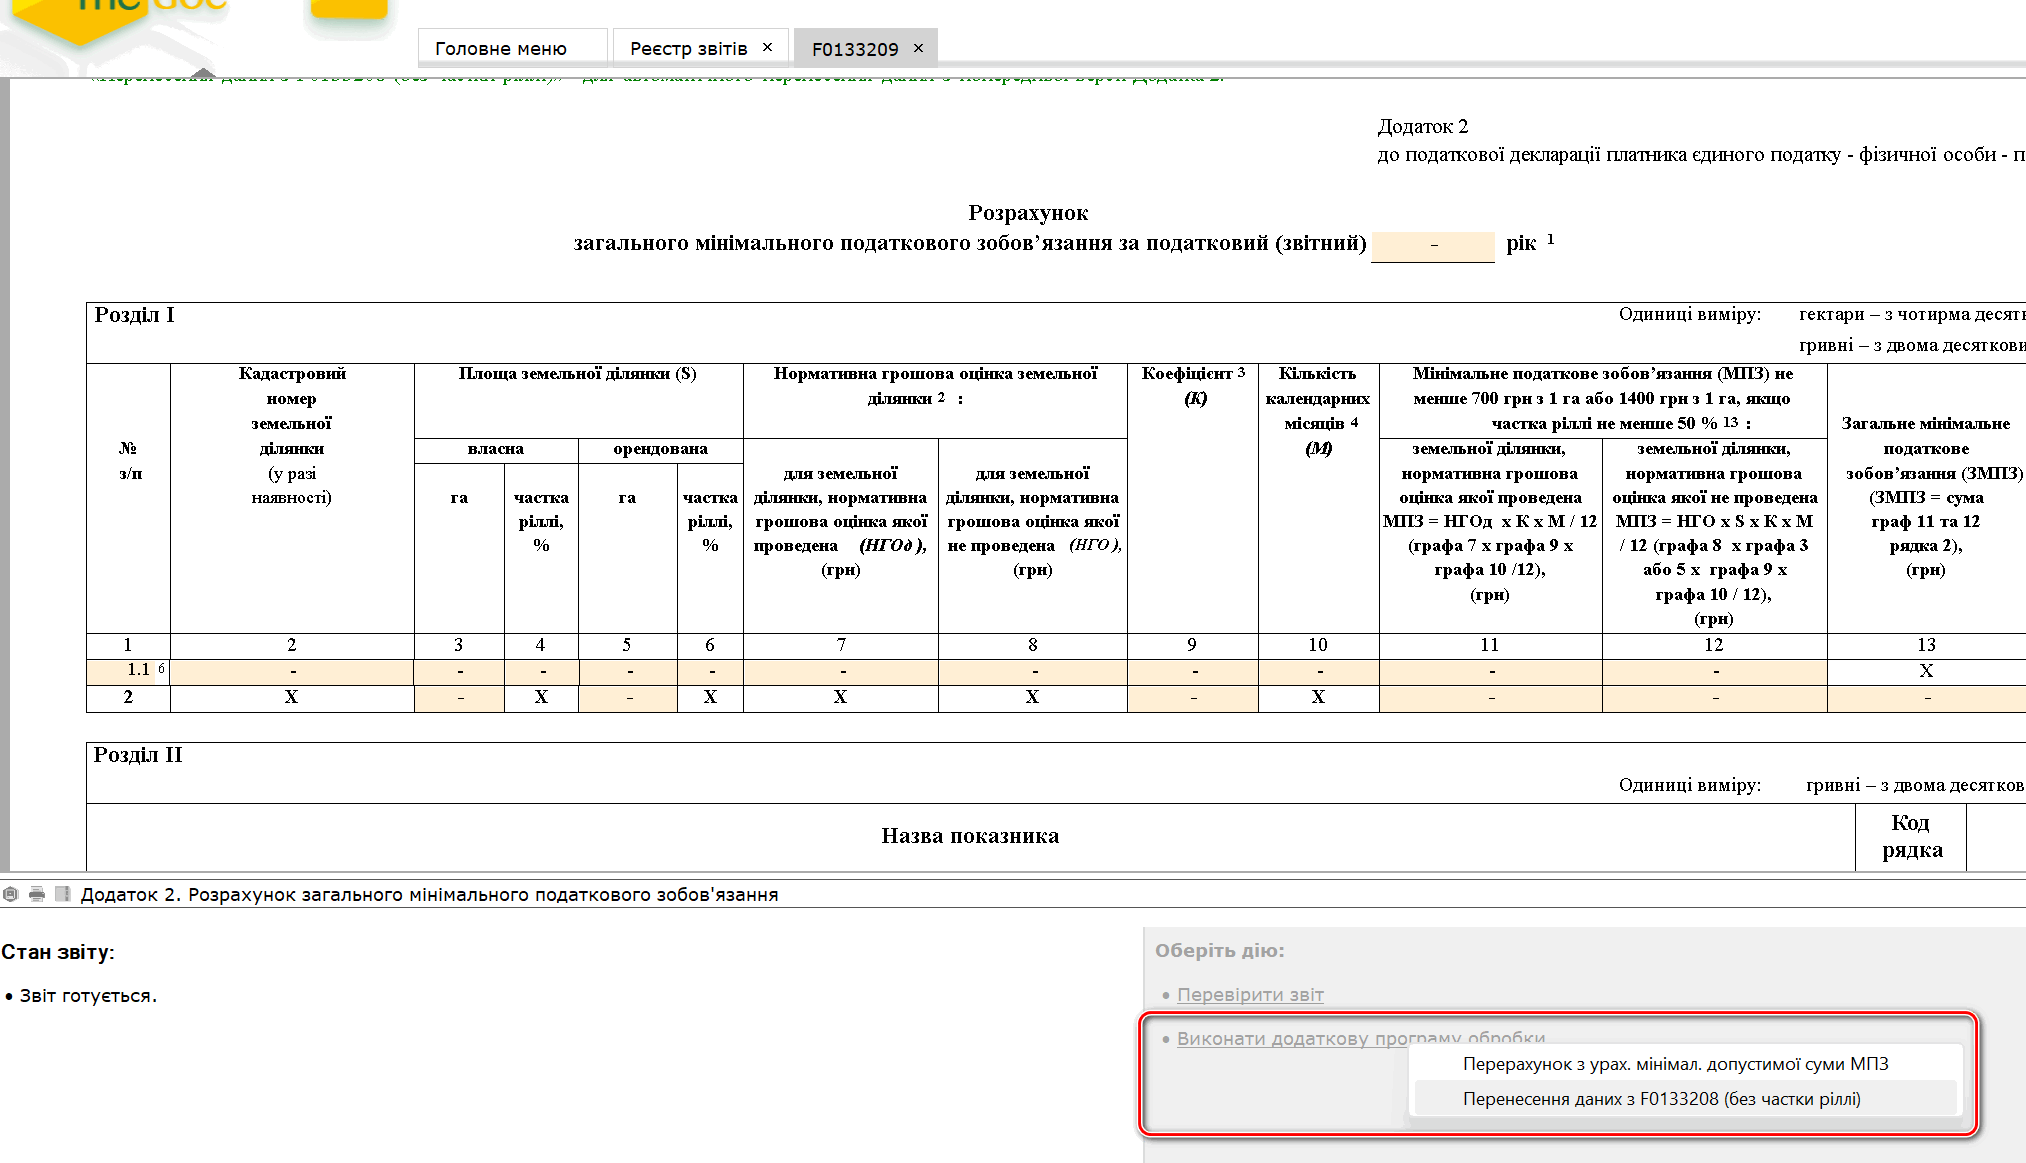Click column 7 cell in row 1.1
This screenshot has width=2026, height=1163.
tap(840, 671)
